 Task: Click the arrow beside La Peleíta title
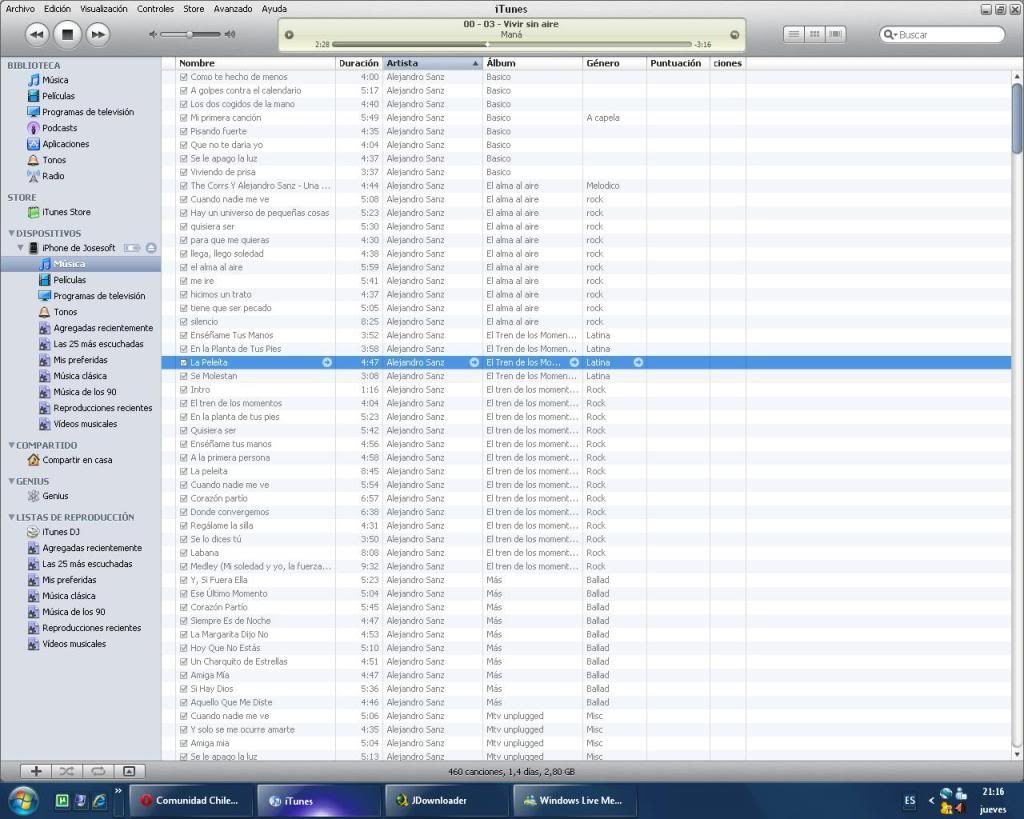pos(327,362)
